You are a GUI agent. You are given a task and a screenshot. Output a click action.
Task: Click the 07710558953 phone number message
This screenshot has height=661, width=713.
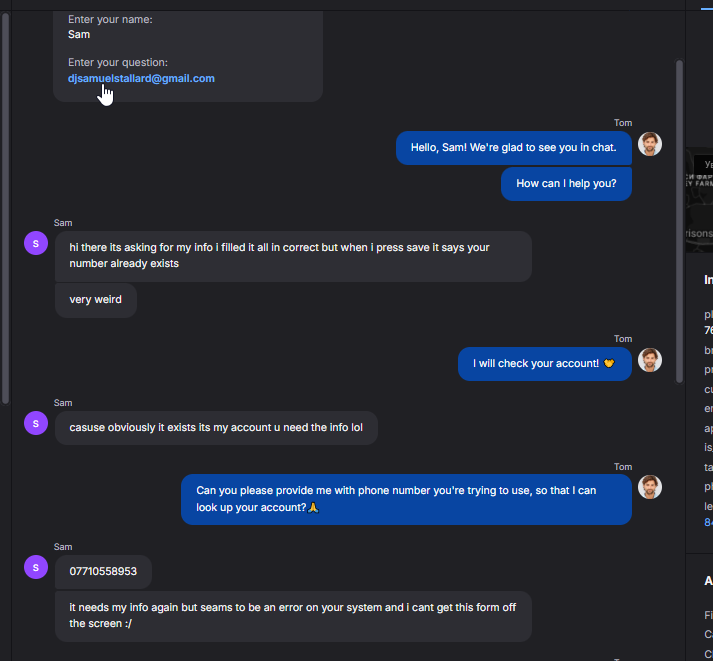tap(103, 571)
